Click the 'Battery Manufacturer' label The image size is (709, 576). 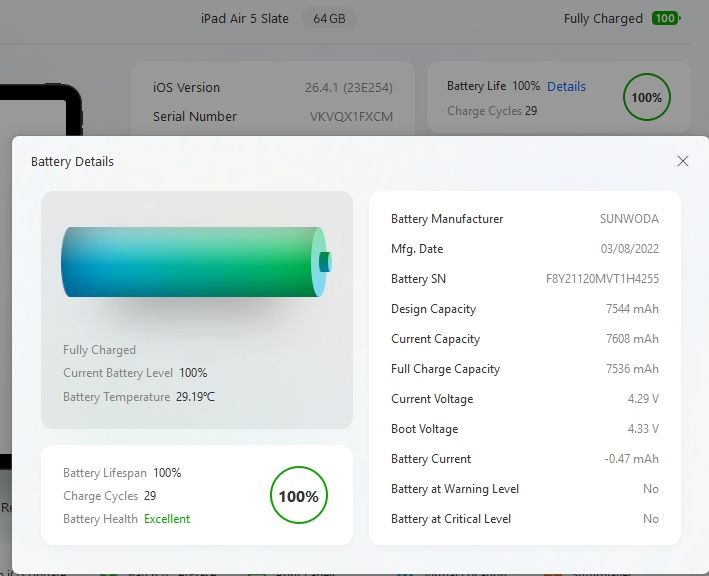click(x=447, y=219)
